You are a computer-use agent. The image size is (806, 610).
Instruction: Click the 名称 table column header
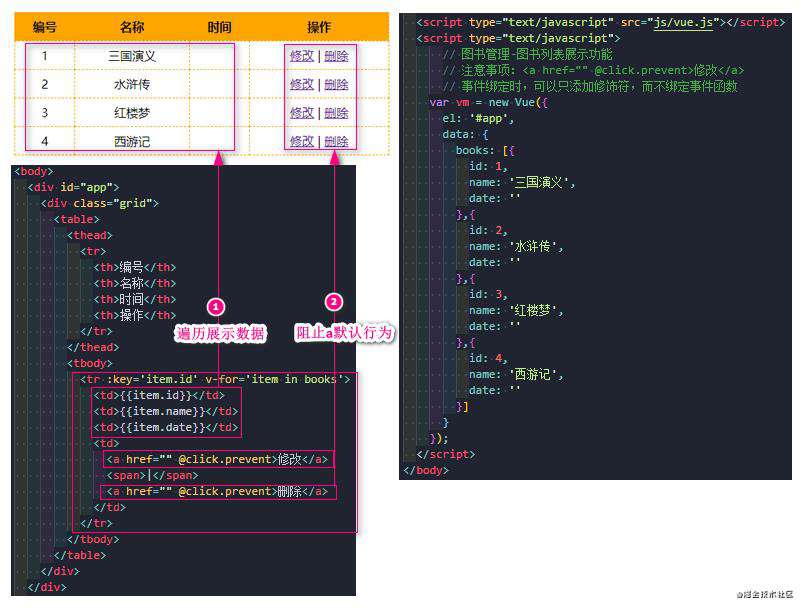132,27
